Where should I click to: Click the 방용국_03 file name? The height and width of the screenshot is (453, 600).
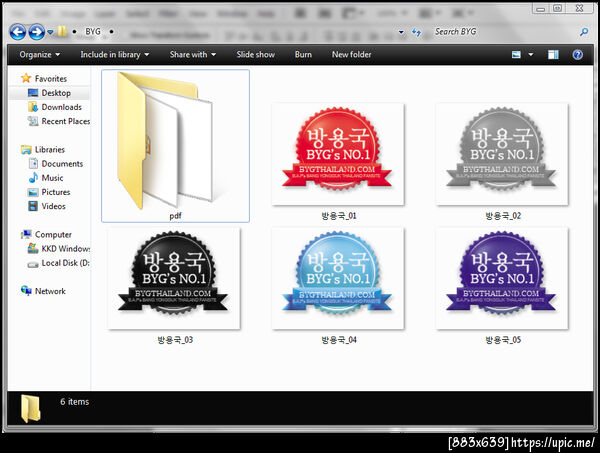click(x=175, y=340)
